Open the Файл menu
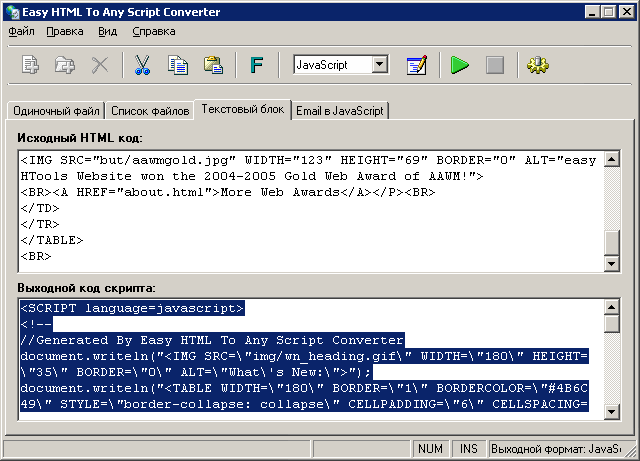 click(x=21, y=31)
